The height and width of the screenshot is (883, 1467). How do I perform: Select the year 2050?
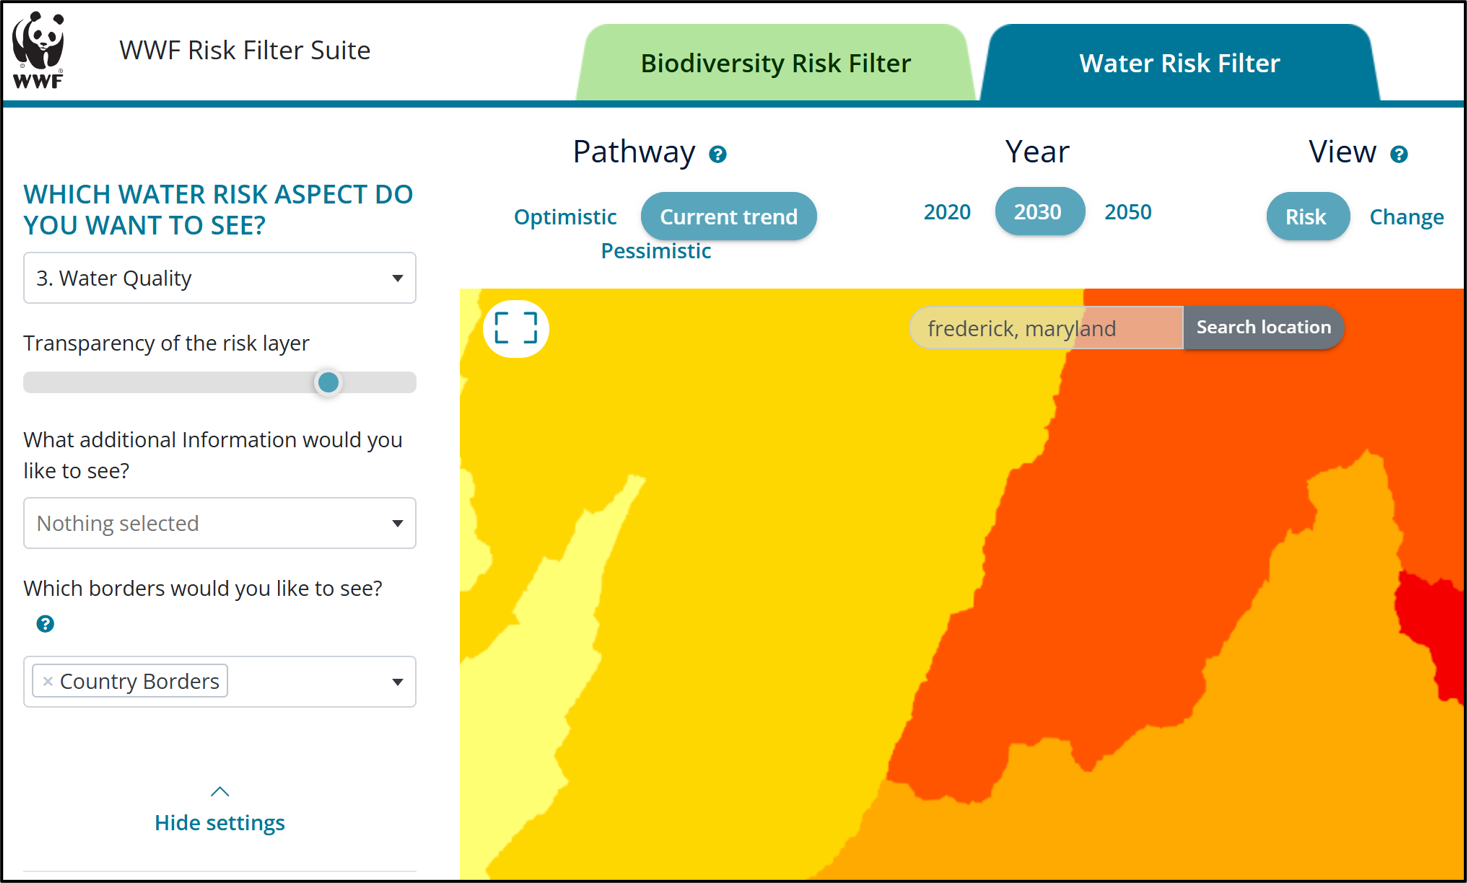click(1128, 211)
